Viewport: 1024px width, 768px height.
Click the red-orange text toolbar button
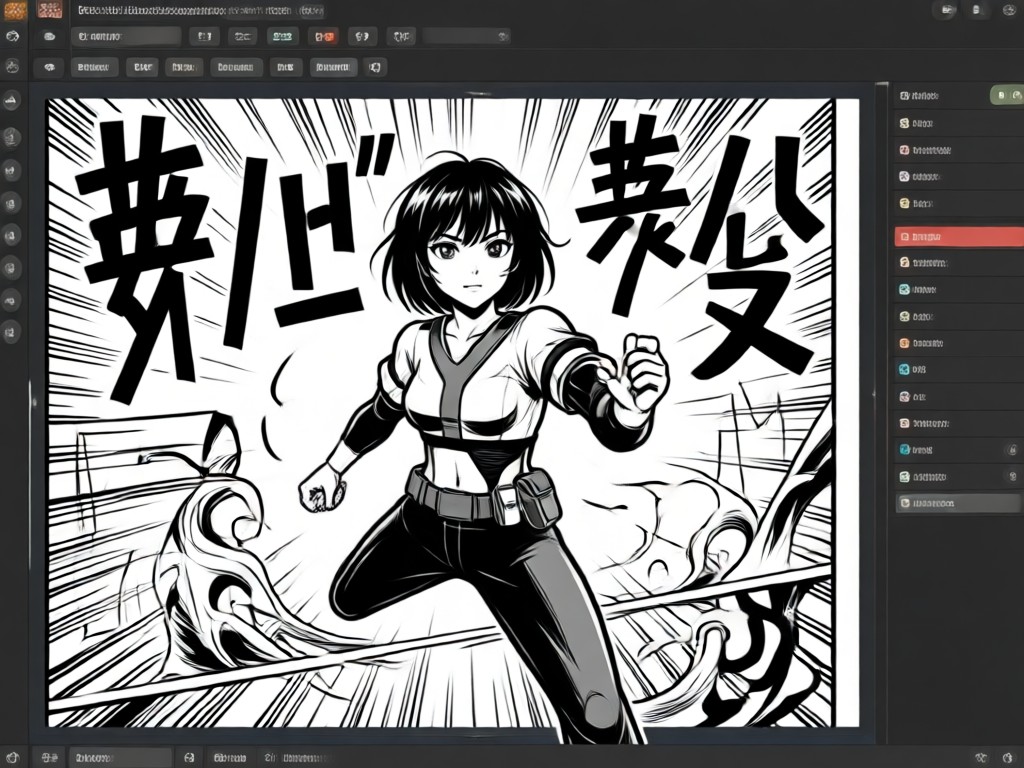324,37
